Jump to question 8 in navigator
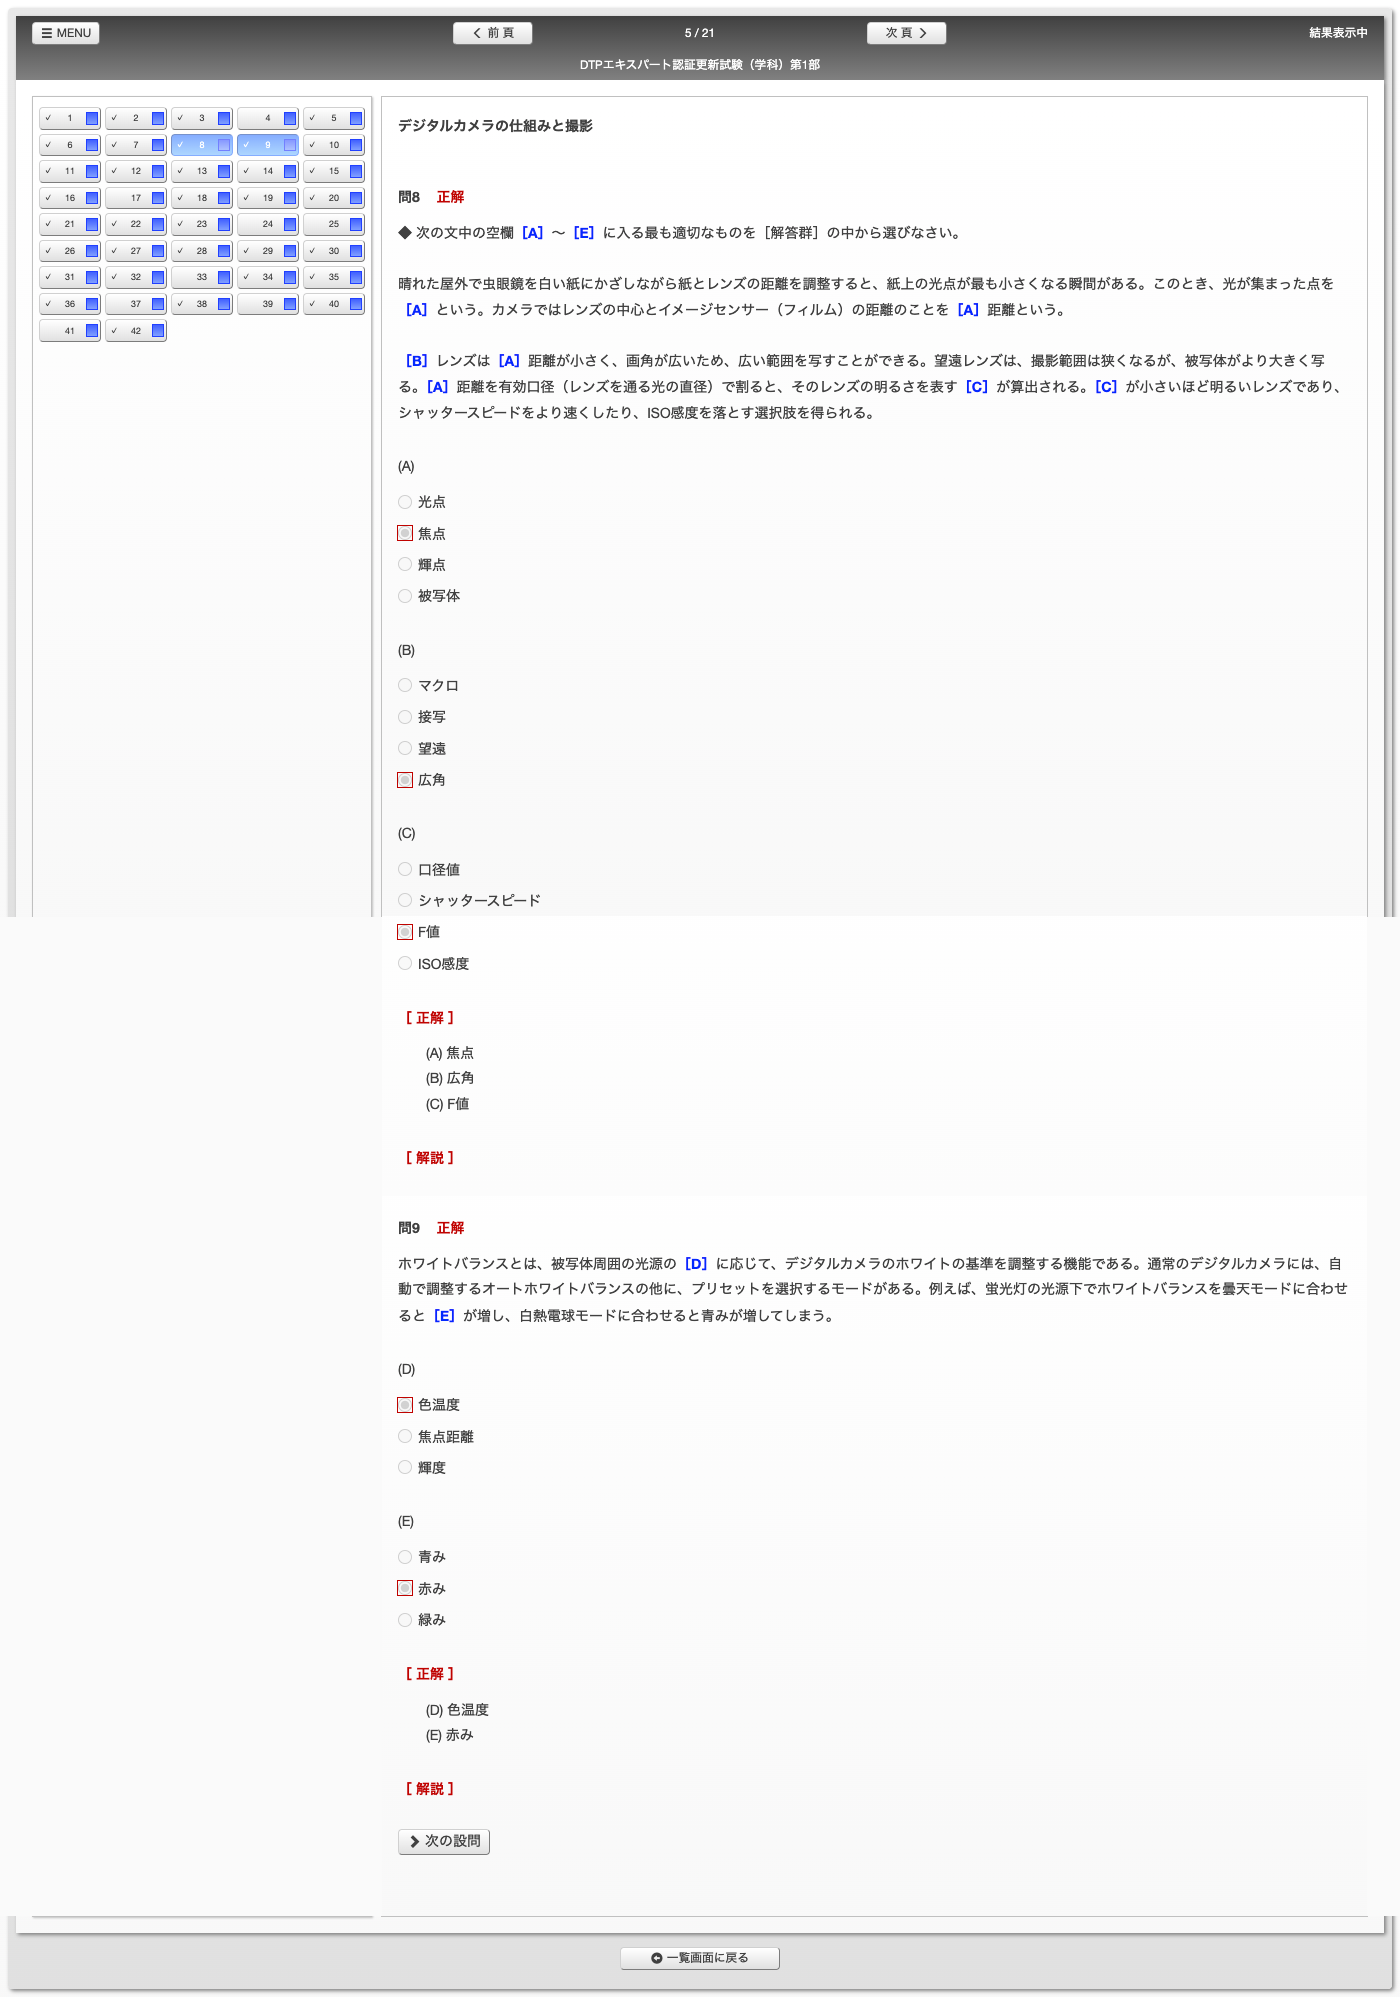Image resolution: width=1400 pixels, height=1997 pixels. (x=201, y=145)
